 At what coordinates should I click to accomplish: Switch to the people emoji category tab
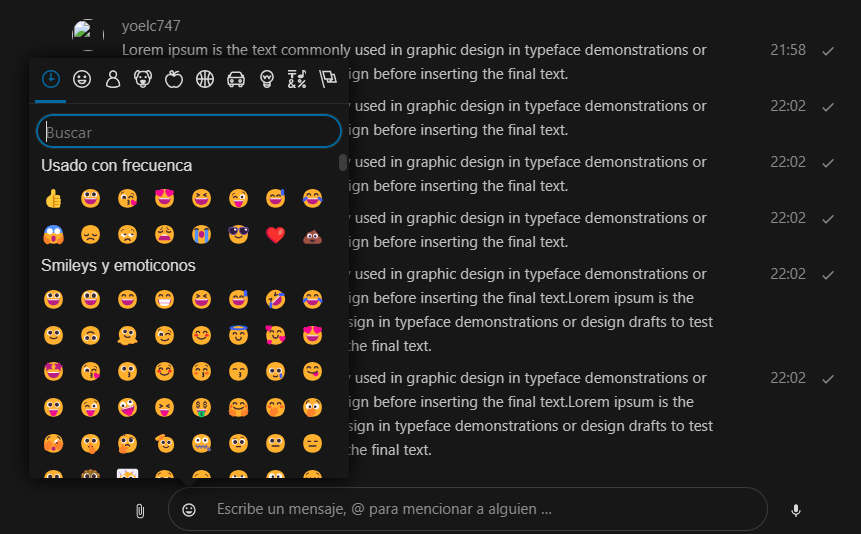coord(113,79)
